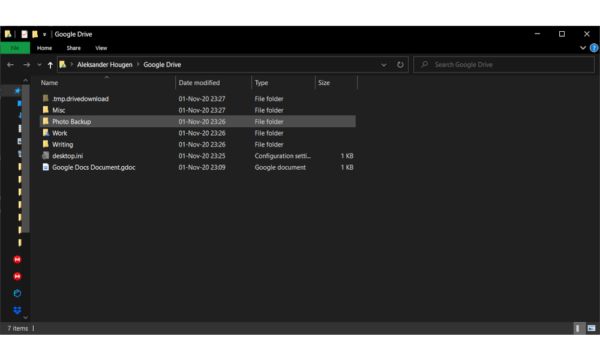Select the Quick access star in the sidebar

click(x=17, y=91)
